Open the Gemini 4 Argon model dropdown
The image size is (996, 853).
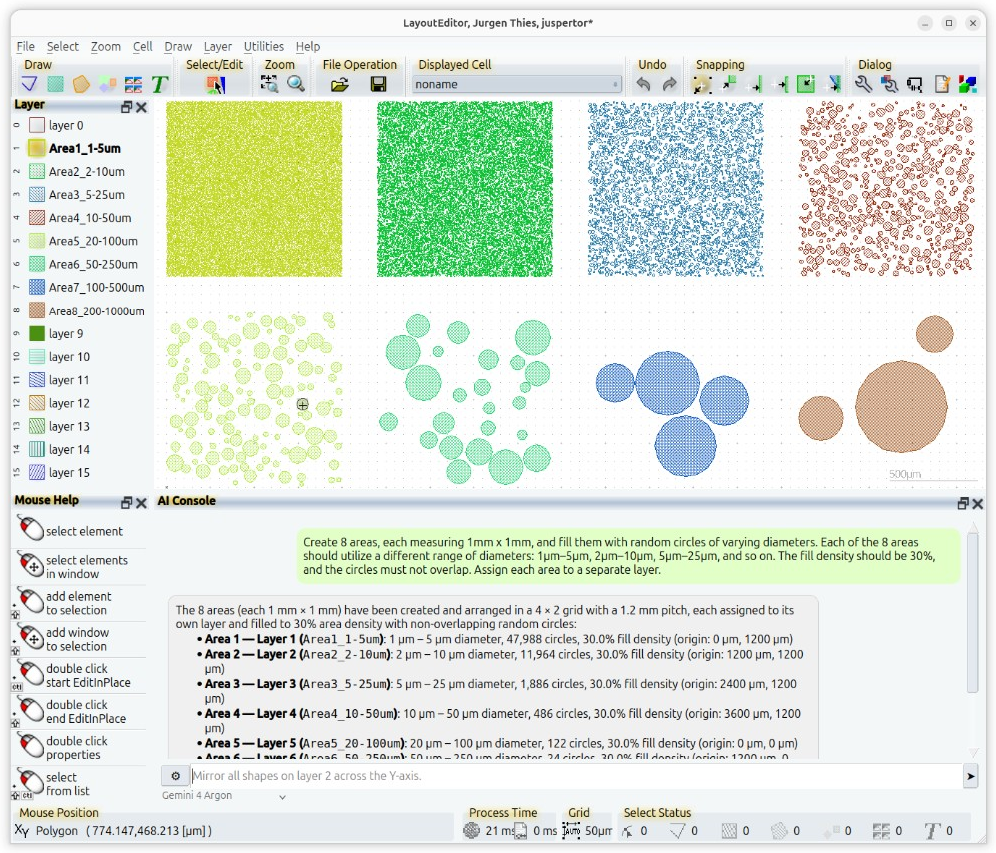[x=224, y=796]
